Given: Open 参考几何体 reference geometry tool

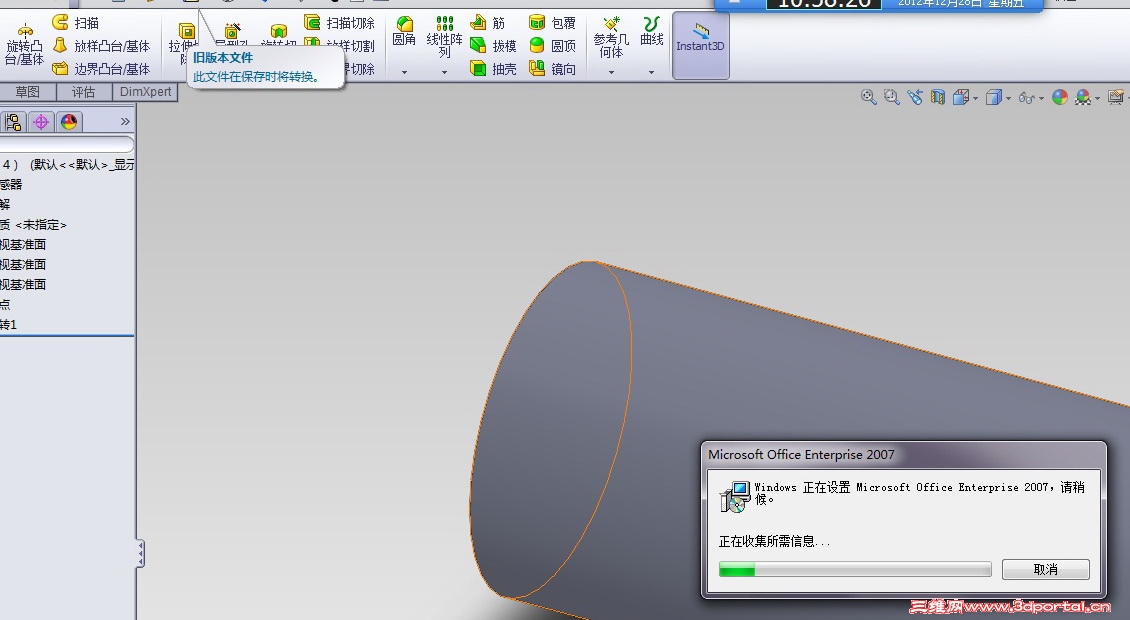Looking at the screenshot, I should click(x=611, y=37).
